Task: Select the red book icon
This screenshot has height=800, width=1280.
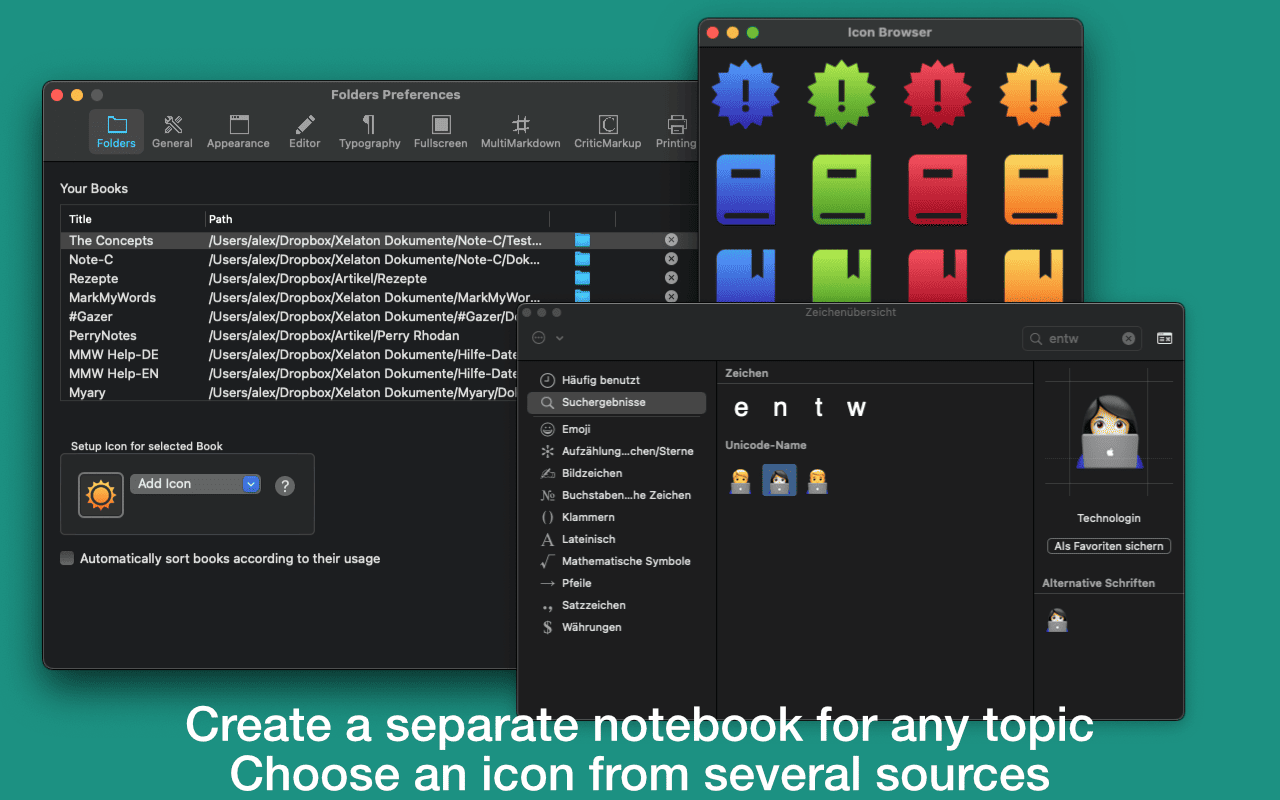Action: pyautogui.click(x=937, y=189)
